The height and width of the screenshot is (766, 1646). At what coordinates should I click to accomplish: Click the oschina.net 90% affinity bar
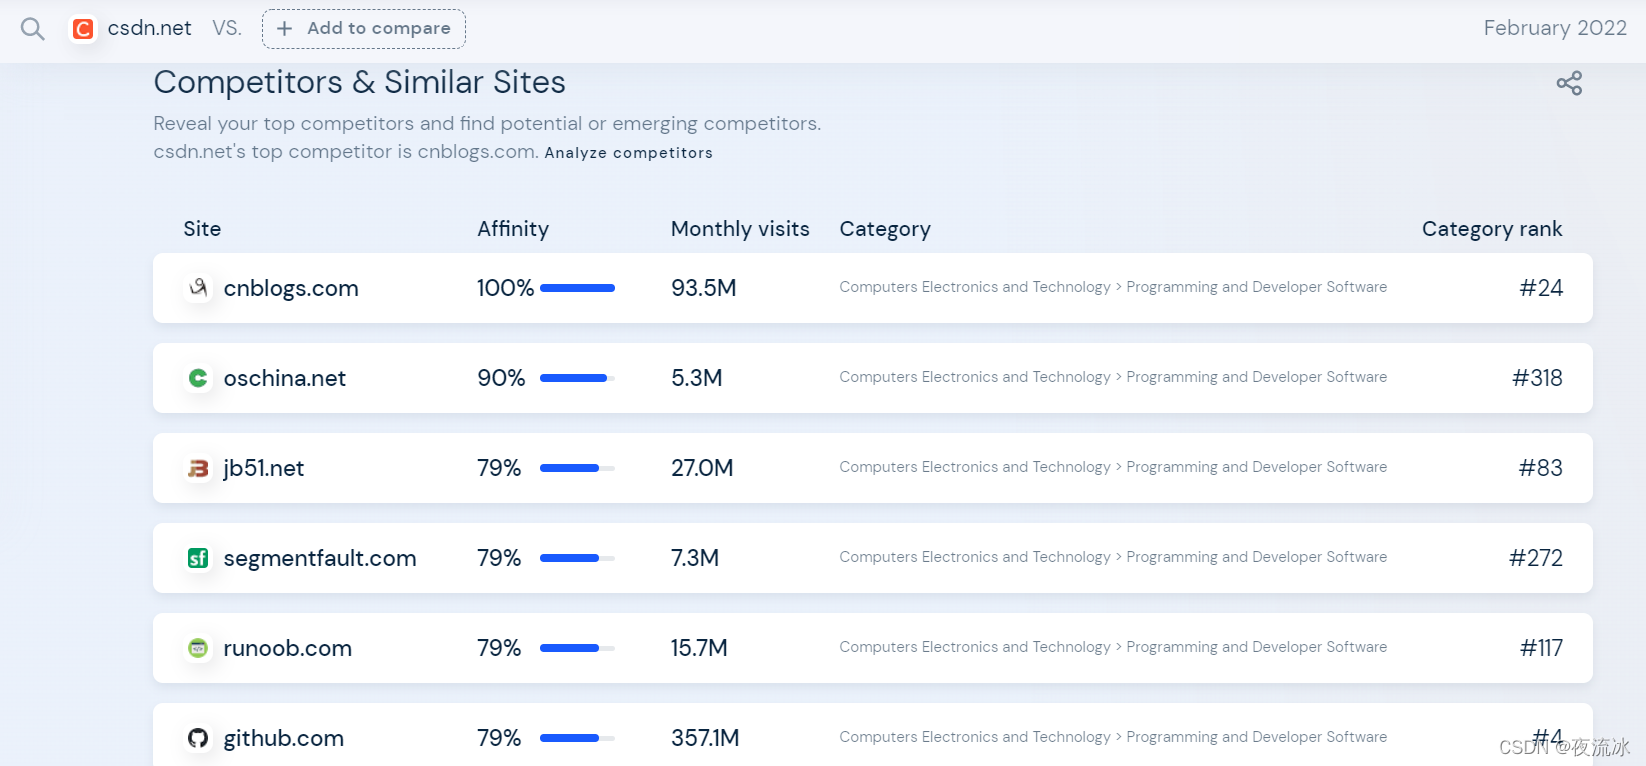tap(577, 378)
